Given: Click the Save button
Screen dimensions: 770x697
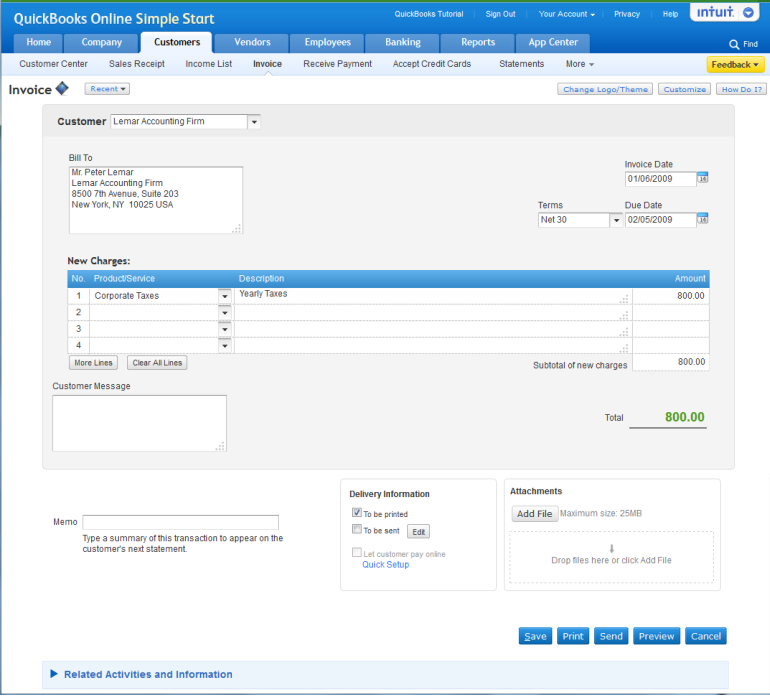Looking at the screenshot, I should [x=535, y=636].
